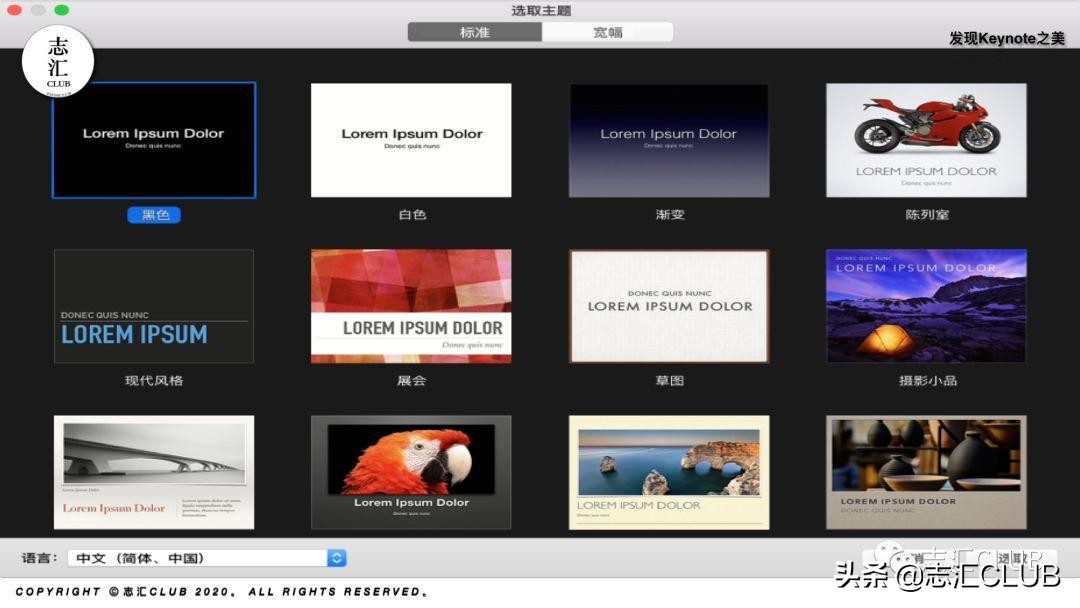The image size is (1080, 608).
Task: Select the 黑色 black theme thumbnail preview
Action: [154, 140]
